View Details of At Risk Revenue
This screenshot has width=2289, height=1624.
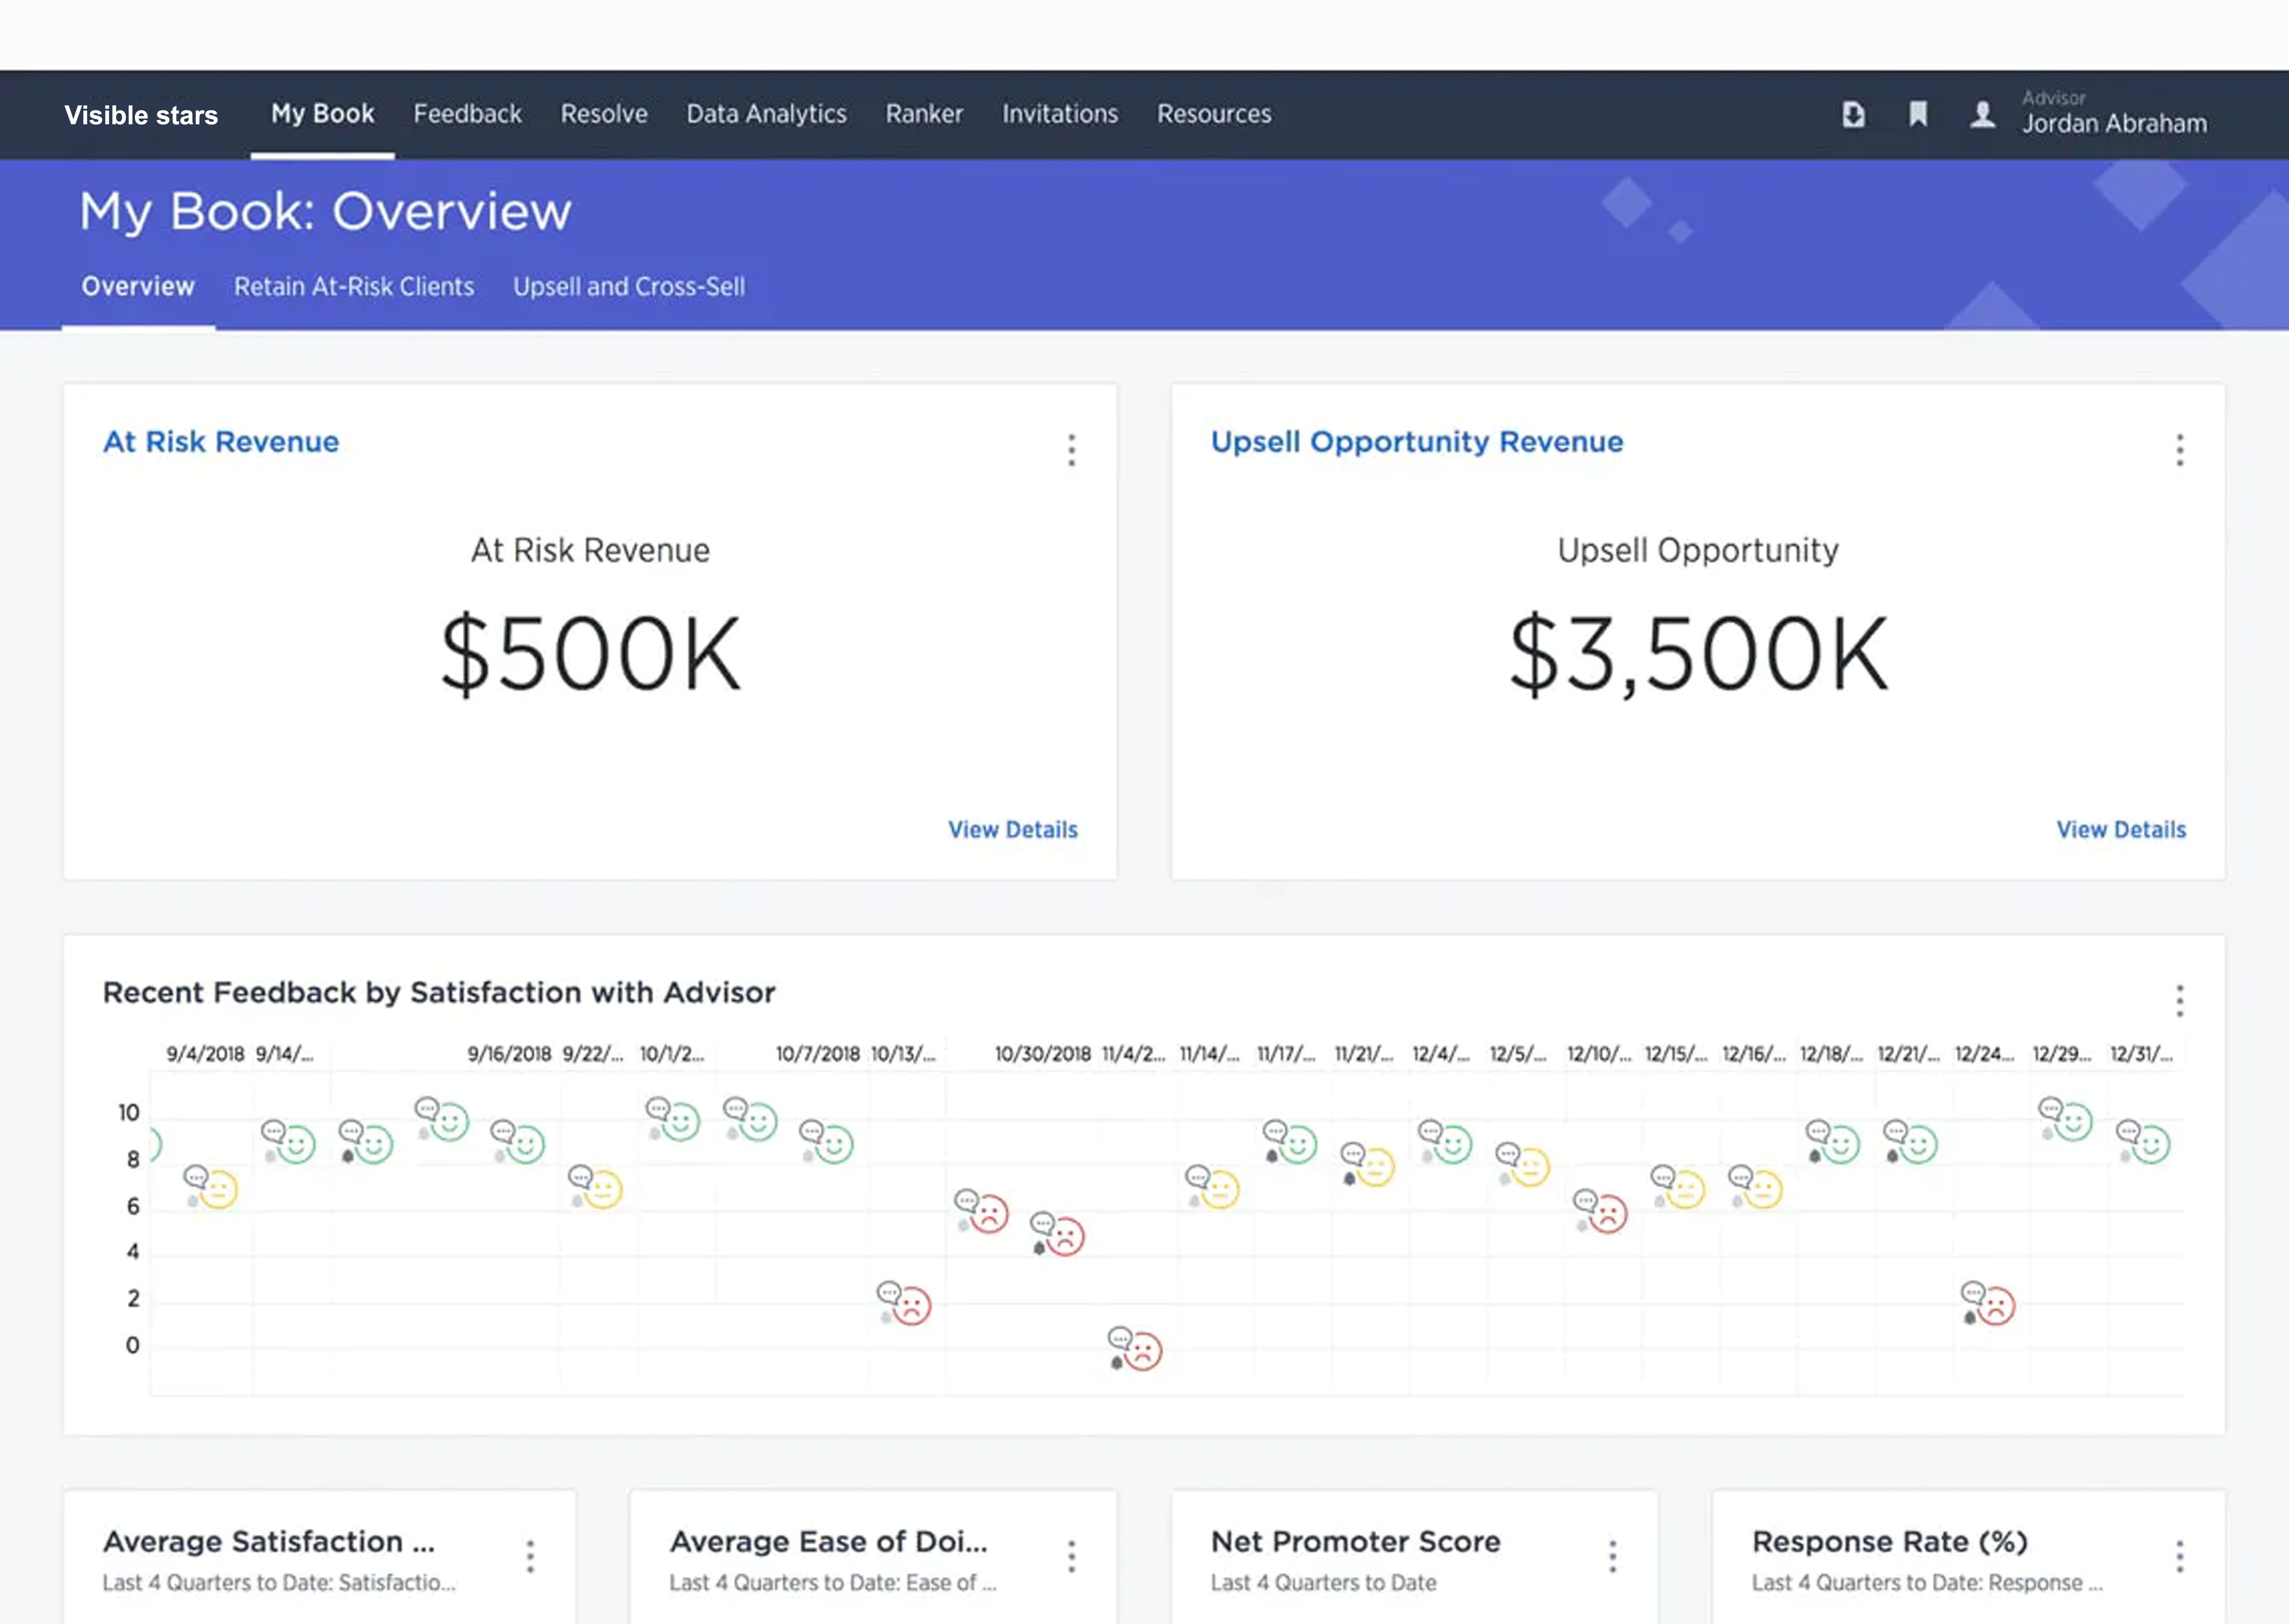1012,830
